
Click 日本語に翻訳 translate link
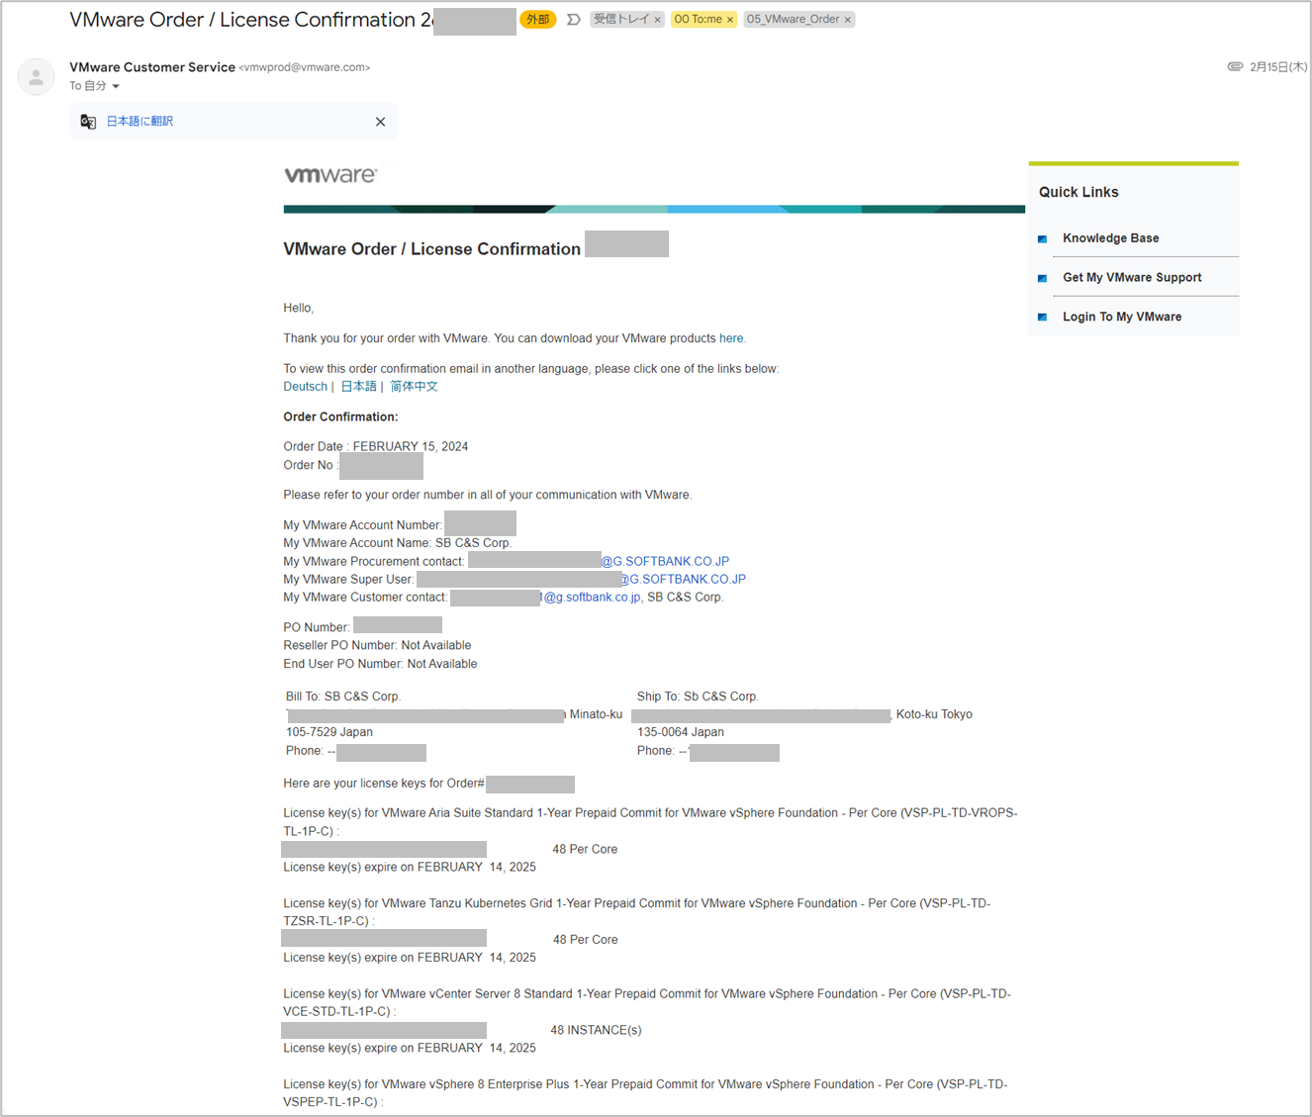coord(140,121)
